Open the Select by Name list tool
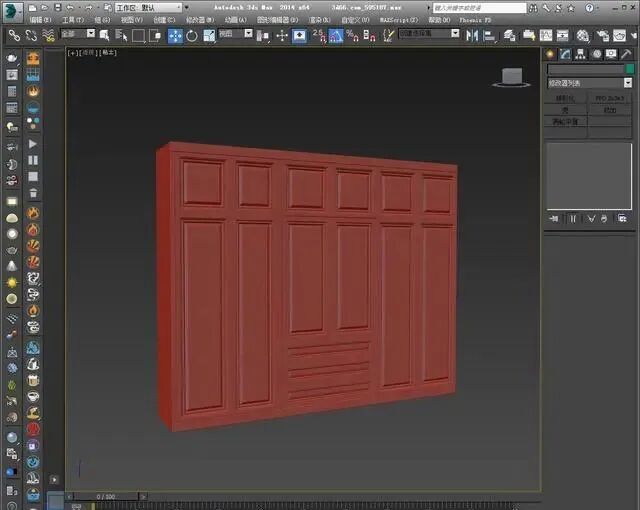Viewport: 640px width, 510px height. pos(121,35)
